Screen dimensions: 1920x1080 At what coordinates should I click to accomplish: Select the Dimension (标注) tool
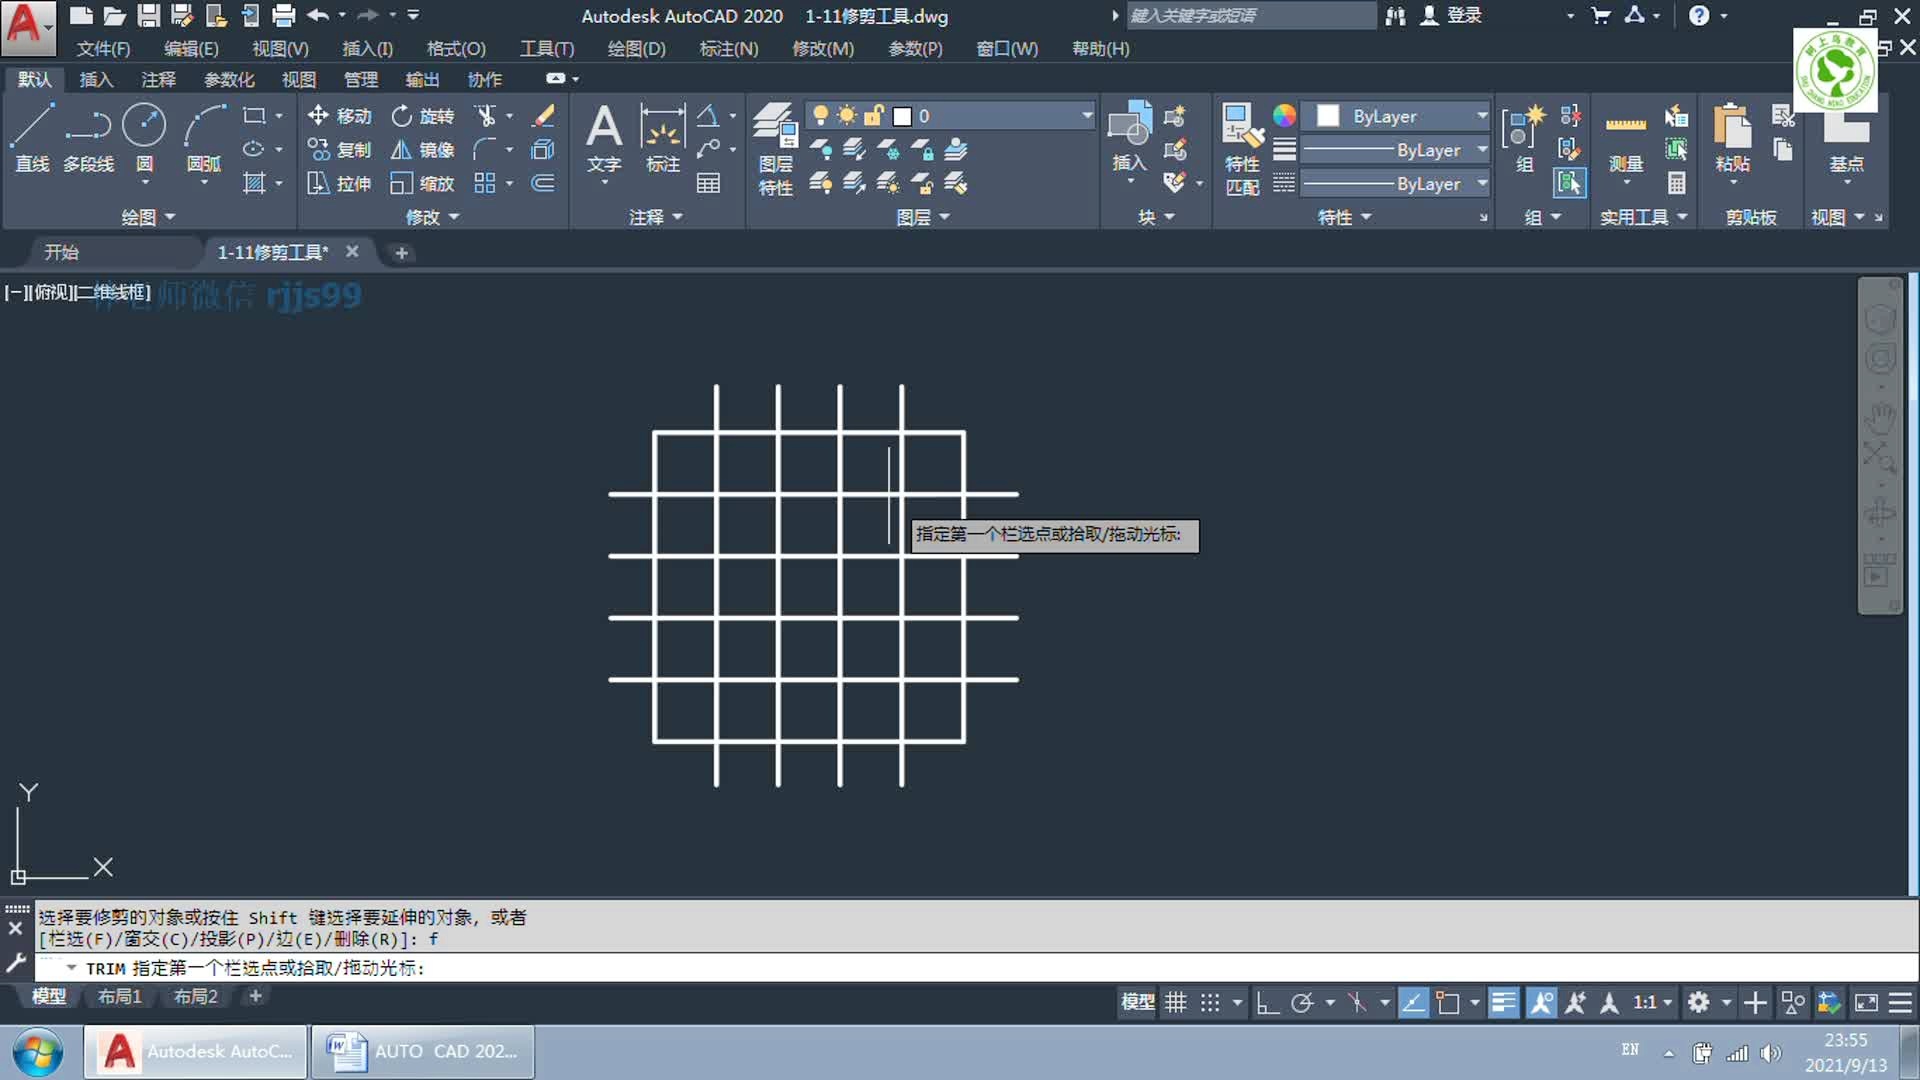[662, 138]
